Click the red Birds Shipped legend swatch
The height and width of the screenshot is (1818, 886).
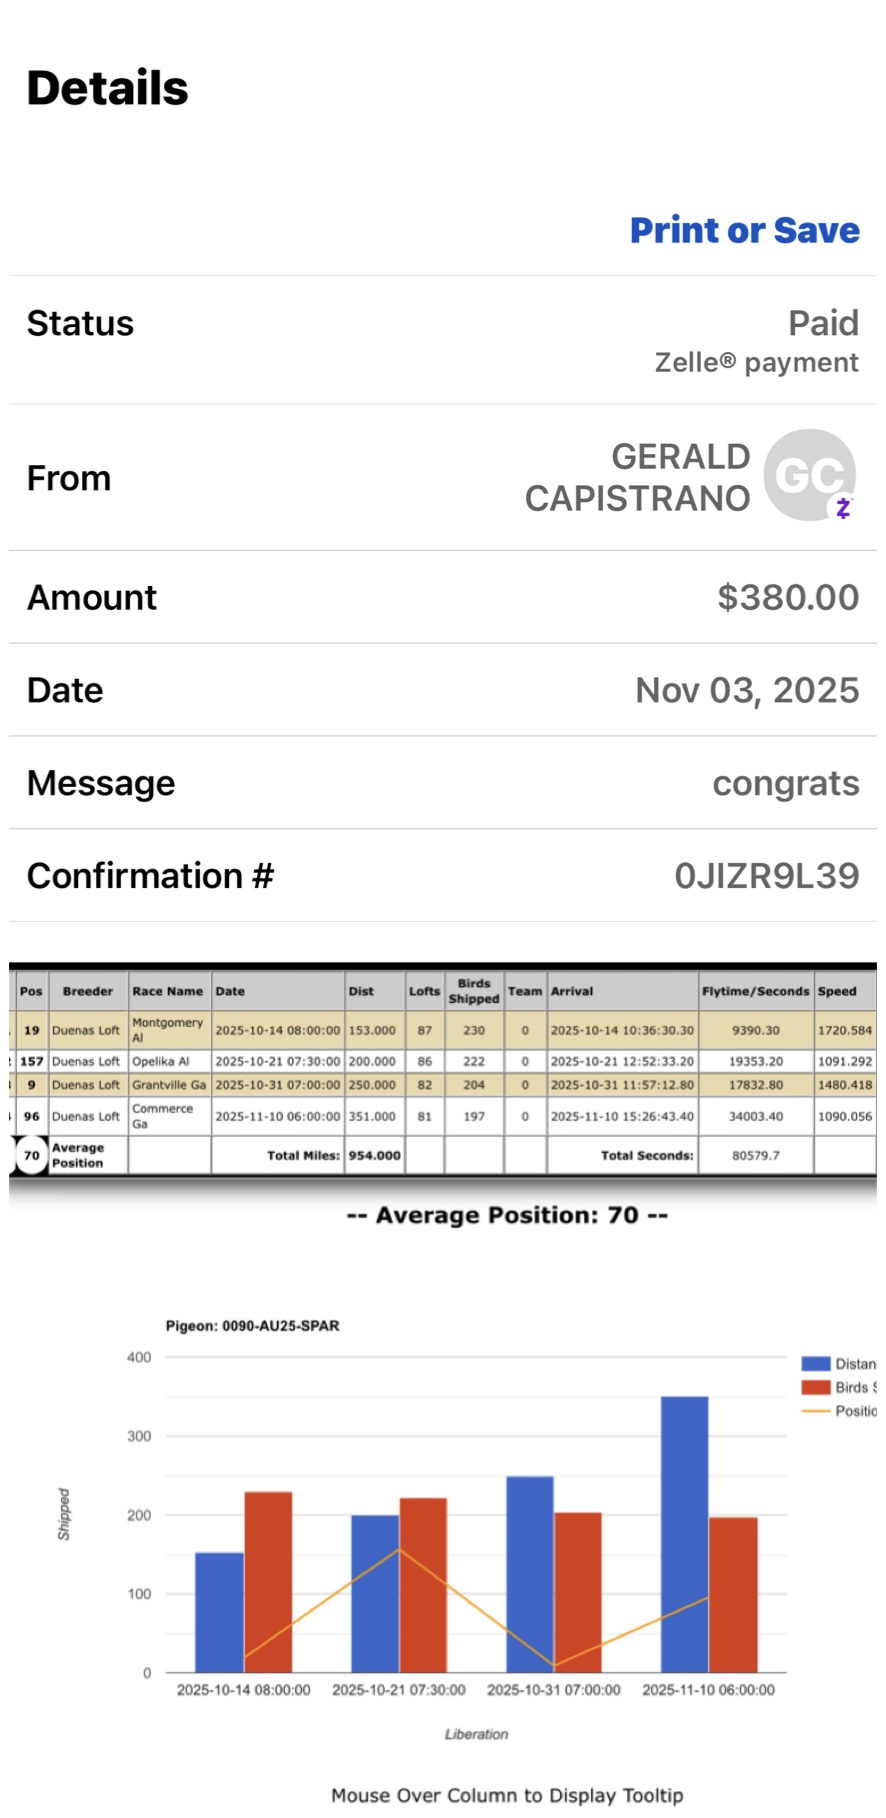(x=816, y=1387)
